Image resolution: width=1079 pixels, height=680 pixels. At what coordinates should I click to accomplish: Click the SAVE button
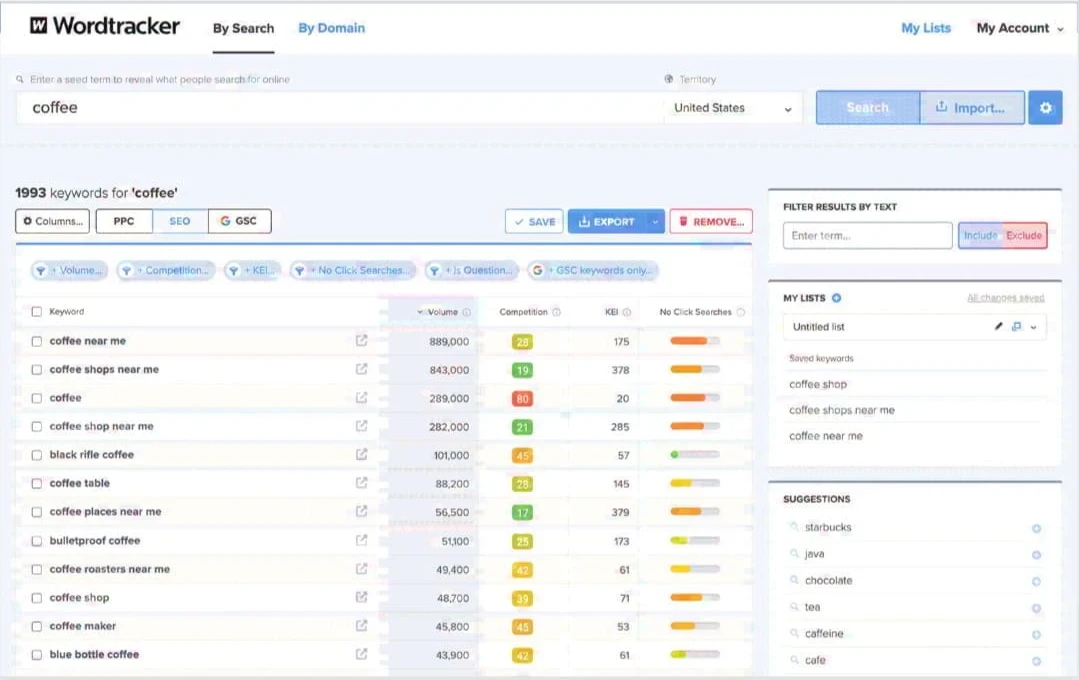coord(533,221)
